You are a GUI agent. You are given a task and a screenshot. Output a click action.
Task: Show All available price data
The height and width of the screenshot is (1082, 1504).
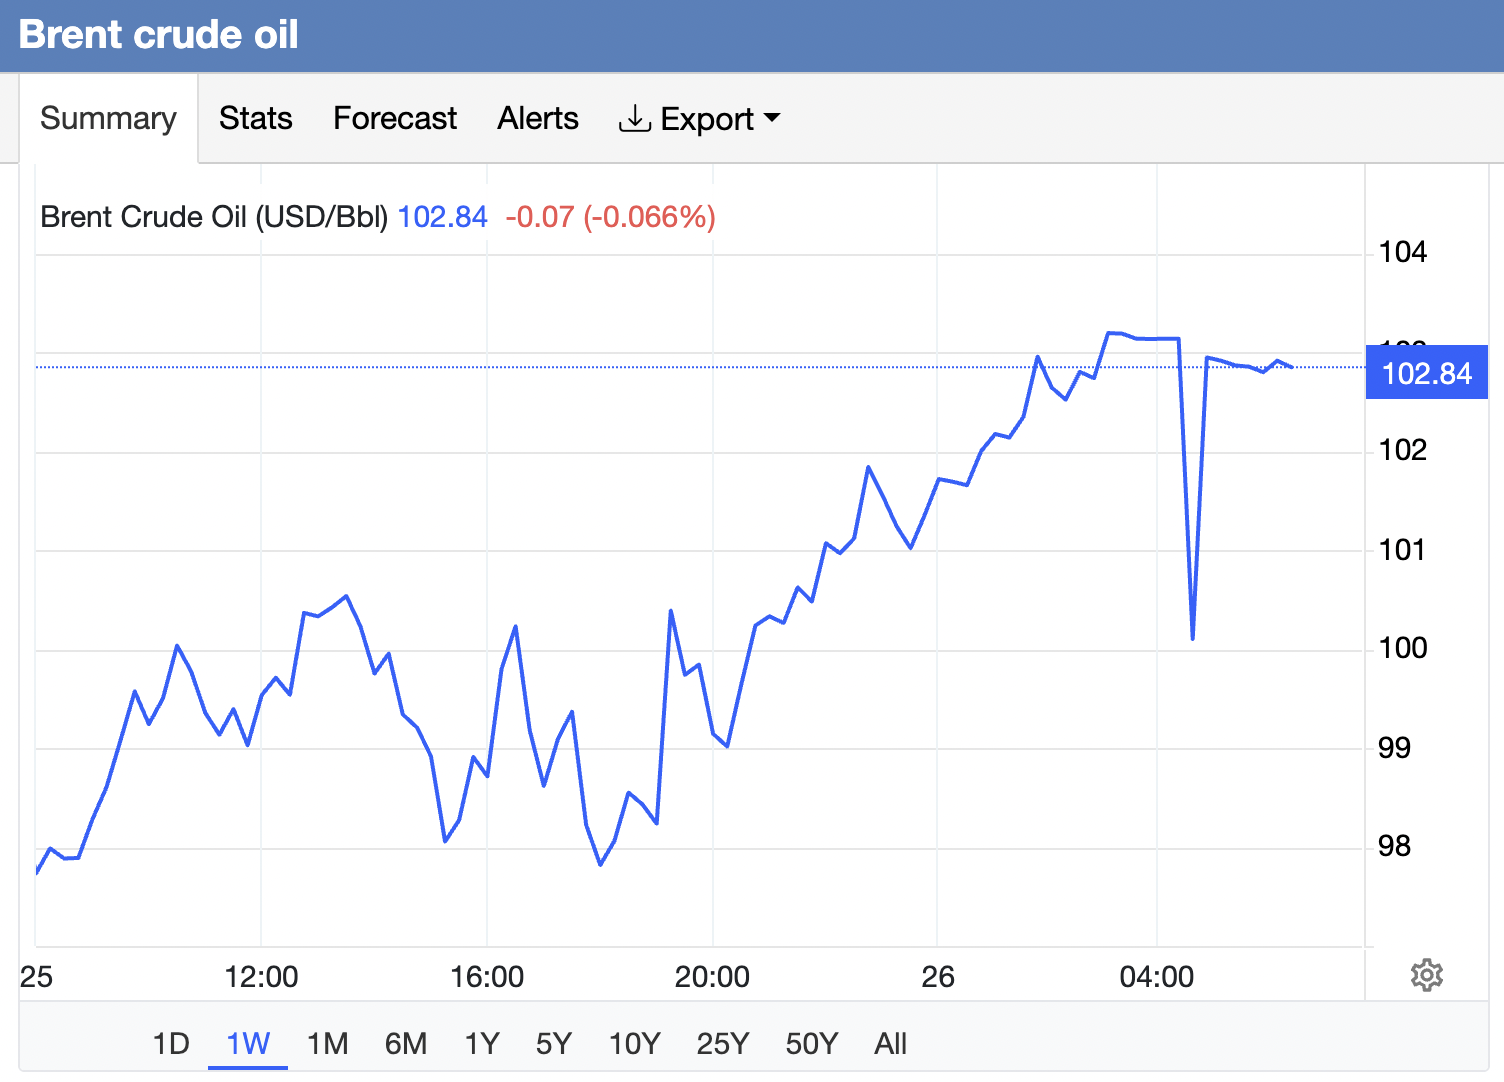890,1044
